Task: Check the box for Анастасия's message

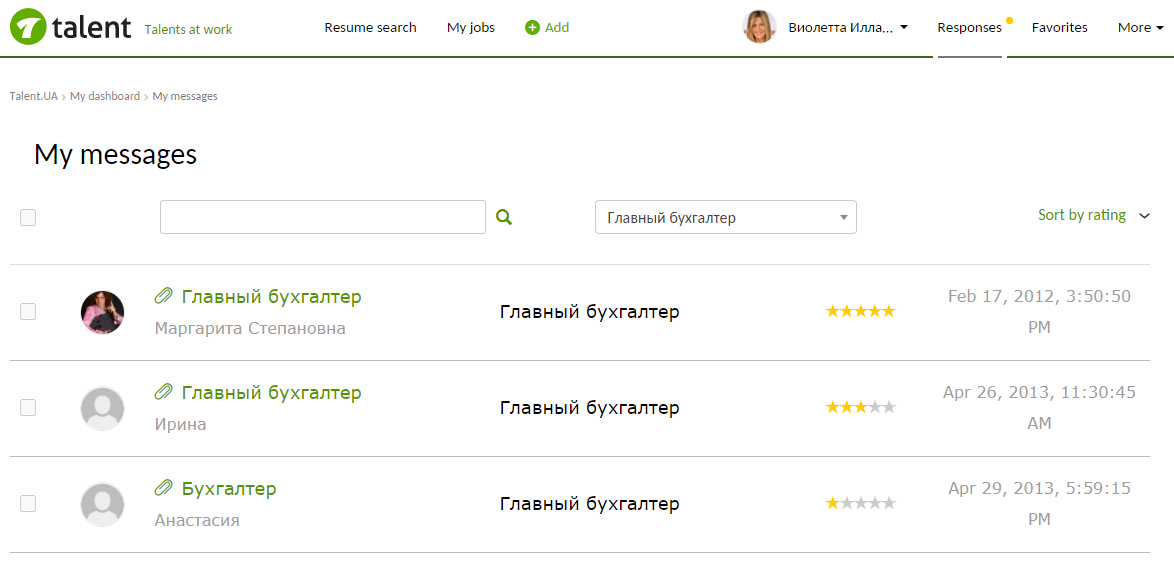Action: coord(28,503)
